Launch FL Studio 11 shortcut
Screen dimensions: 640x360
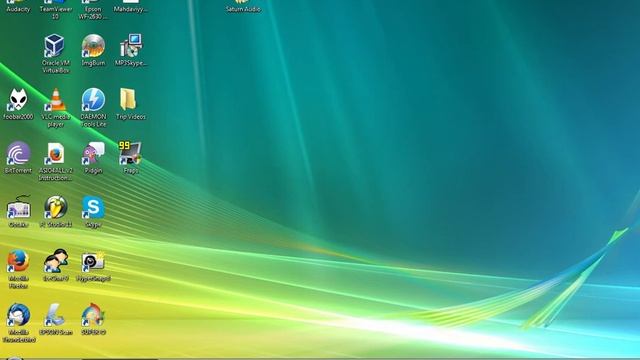click(56, 207)
